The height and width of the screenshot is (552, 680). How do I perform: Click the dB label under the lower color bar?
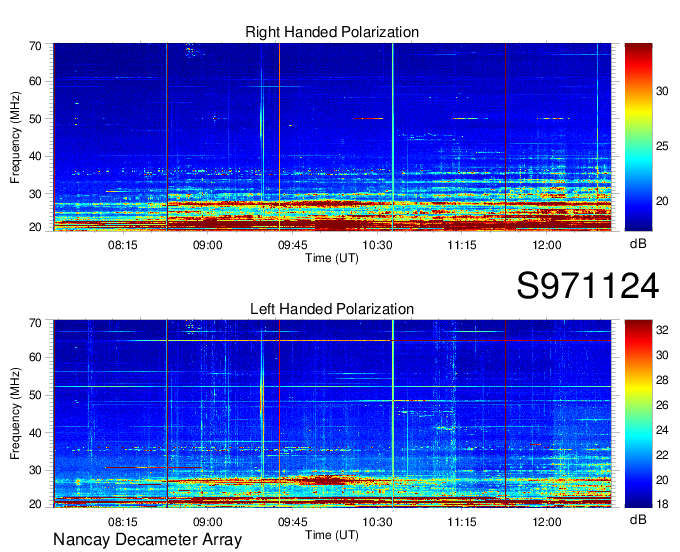(x=638, y=519)
